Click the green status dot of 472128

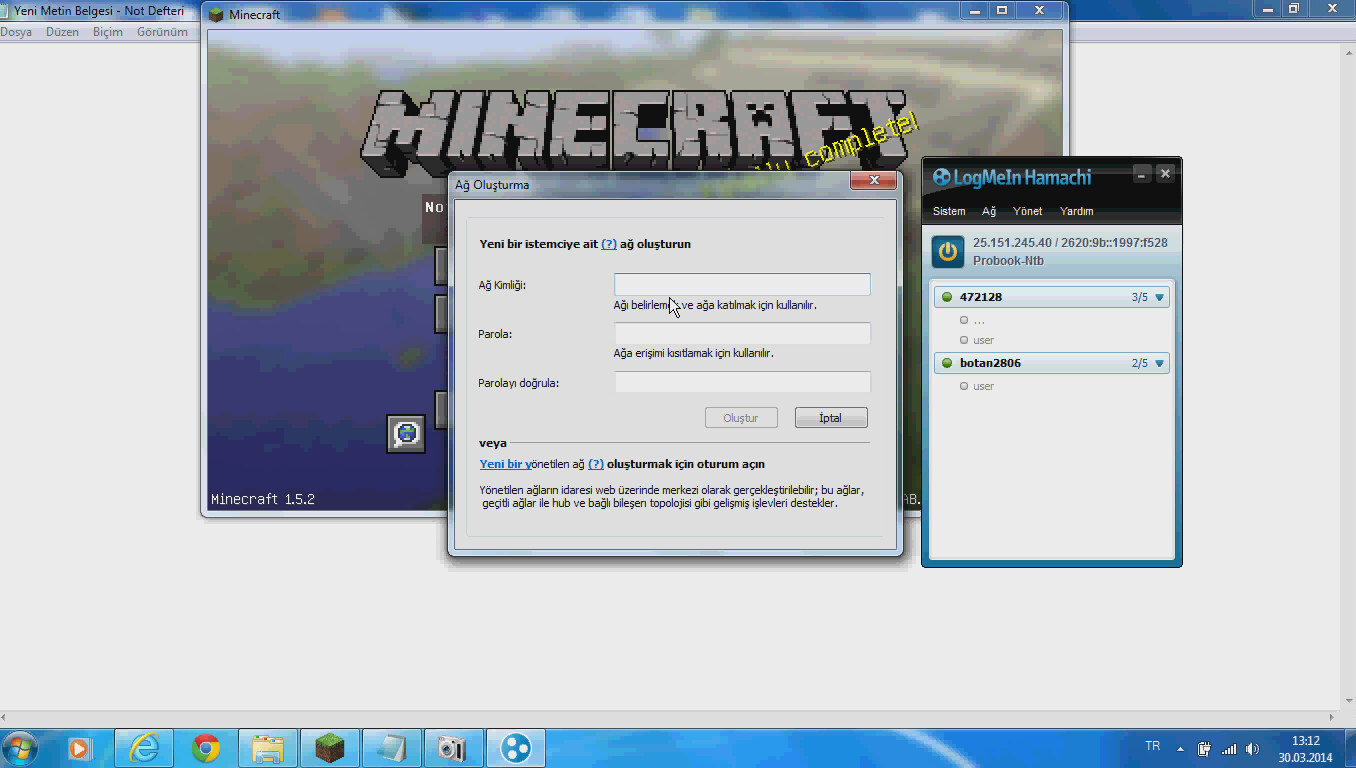(x=947, y=297)
